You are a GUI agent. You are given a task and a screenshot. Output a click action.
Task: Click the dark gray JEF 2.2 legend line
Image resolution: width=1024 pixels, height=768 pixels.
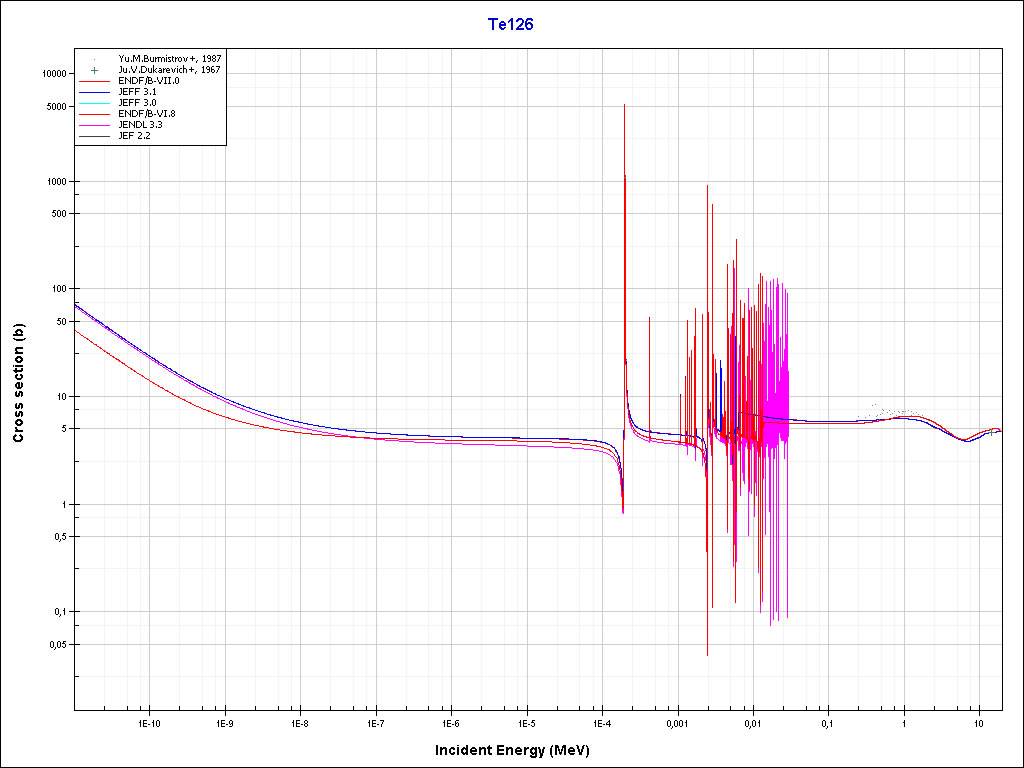coord(94,136)
